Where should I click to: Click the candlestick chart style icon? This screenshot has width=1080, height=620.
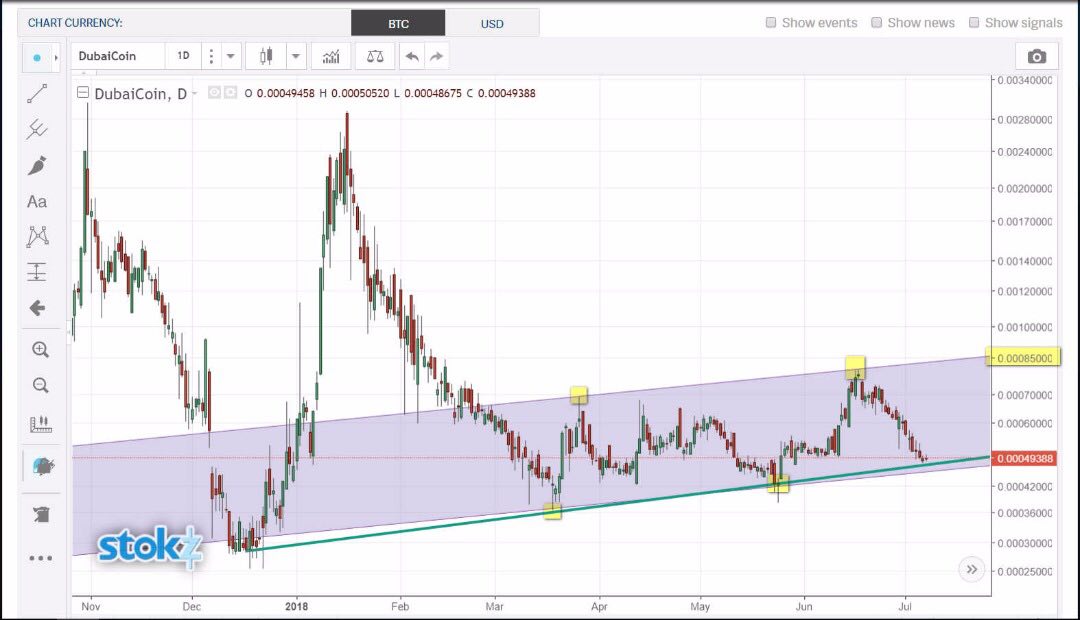click(x=266, y=56)
